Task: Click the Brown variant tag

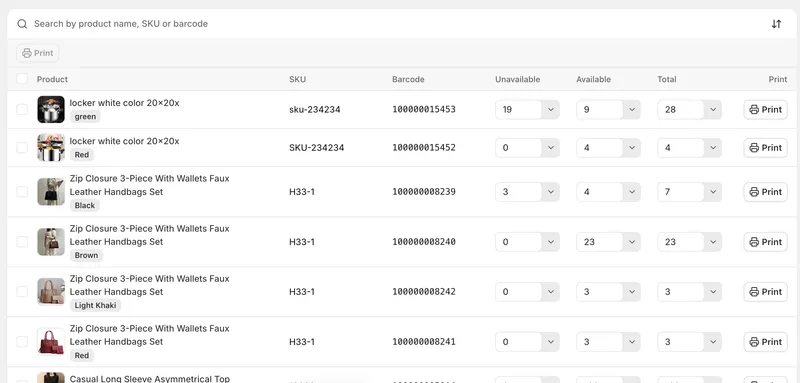Action: tap(86, 256)
